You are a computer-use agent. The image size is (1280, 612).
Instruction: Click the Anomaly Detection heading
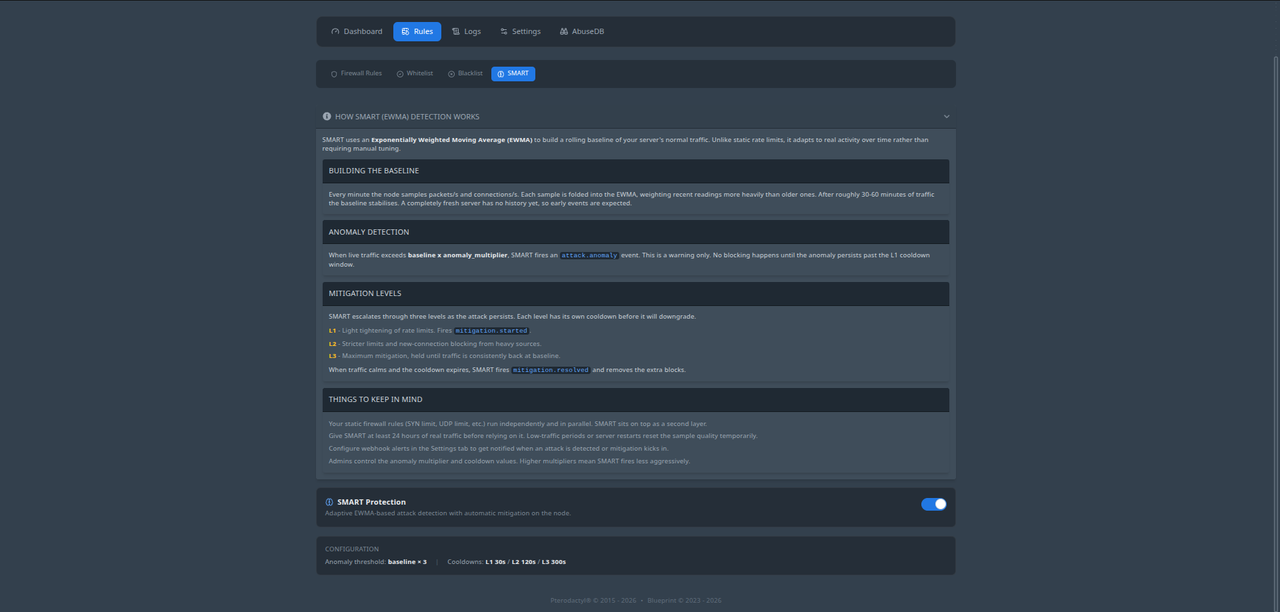[x=369, y=232]
